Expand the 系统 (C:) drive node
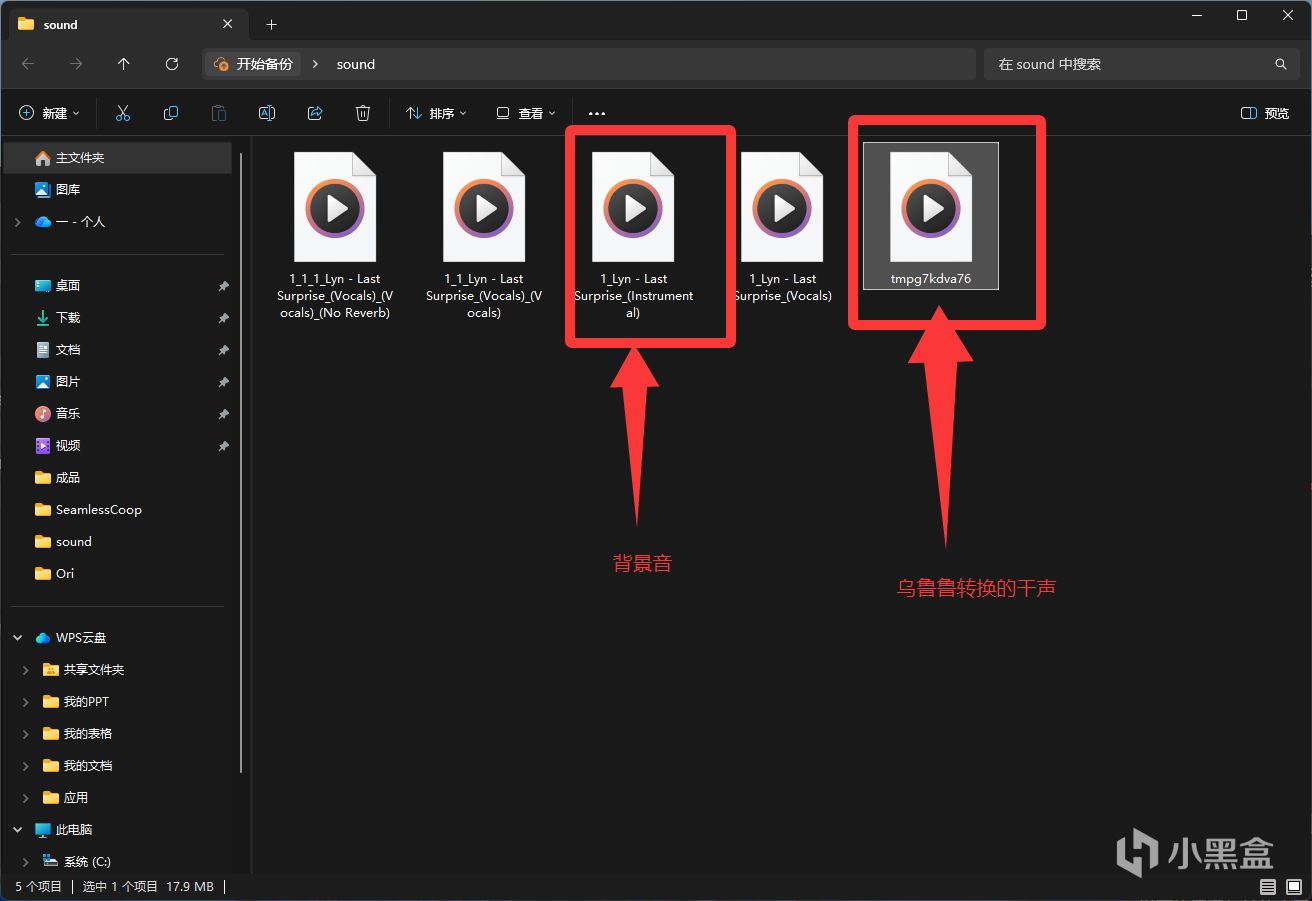The image size is (1312, 901). tap(26, 862)
